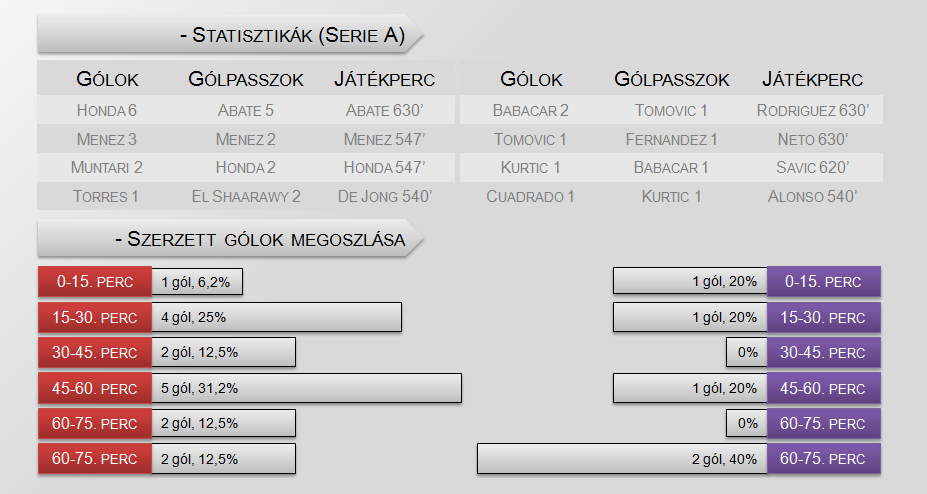Click the right Játékperc column header
The image size is (927, 494).
812,79
